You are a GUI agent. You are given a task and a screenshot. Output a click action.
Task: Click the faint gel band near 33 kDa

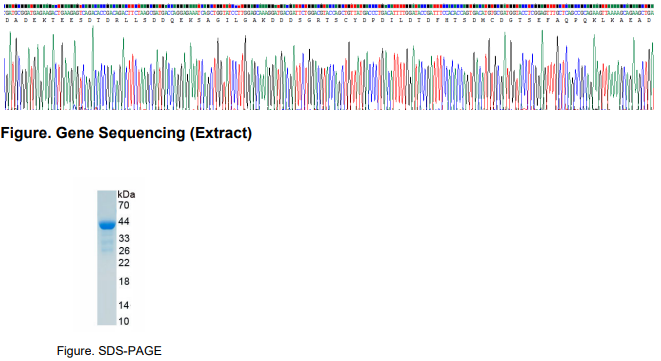coord(107,242)
